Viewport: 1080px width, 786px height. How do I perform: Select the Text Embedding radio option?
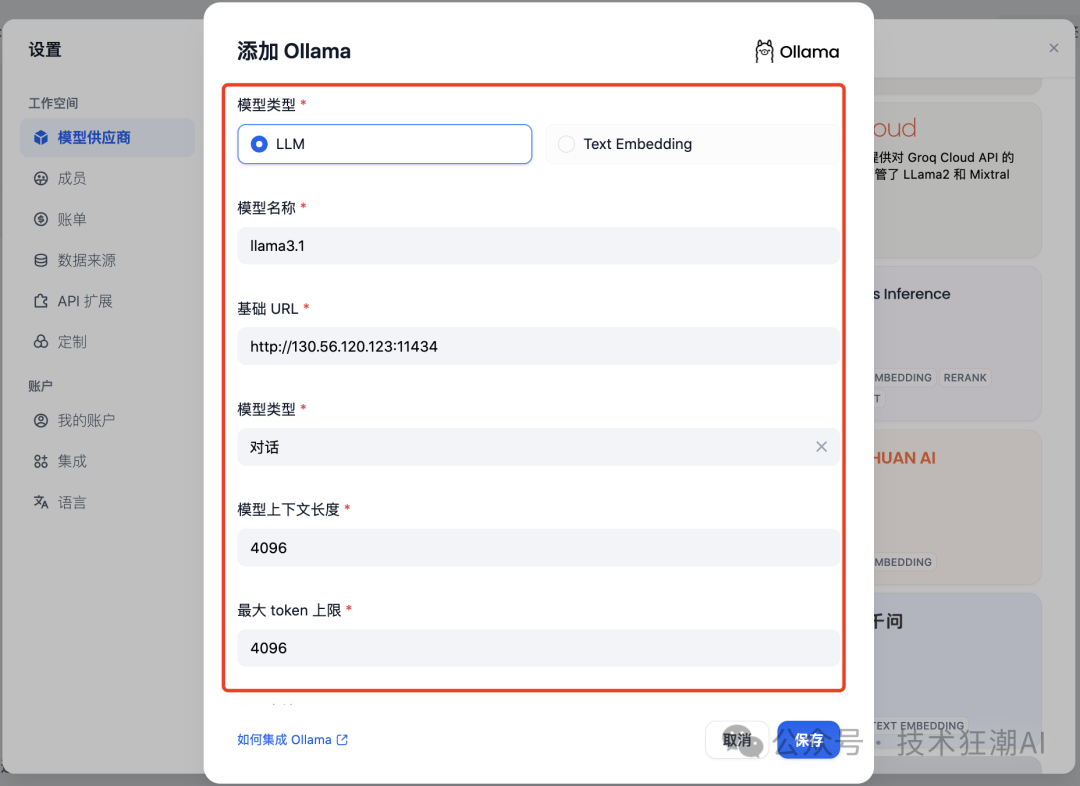pos(692,144)
